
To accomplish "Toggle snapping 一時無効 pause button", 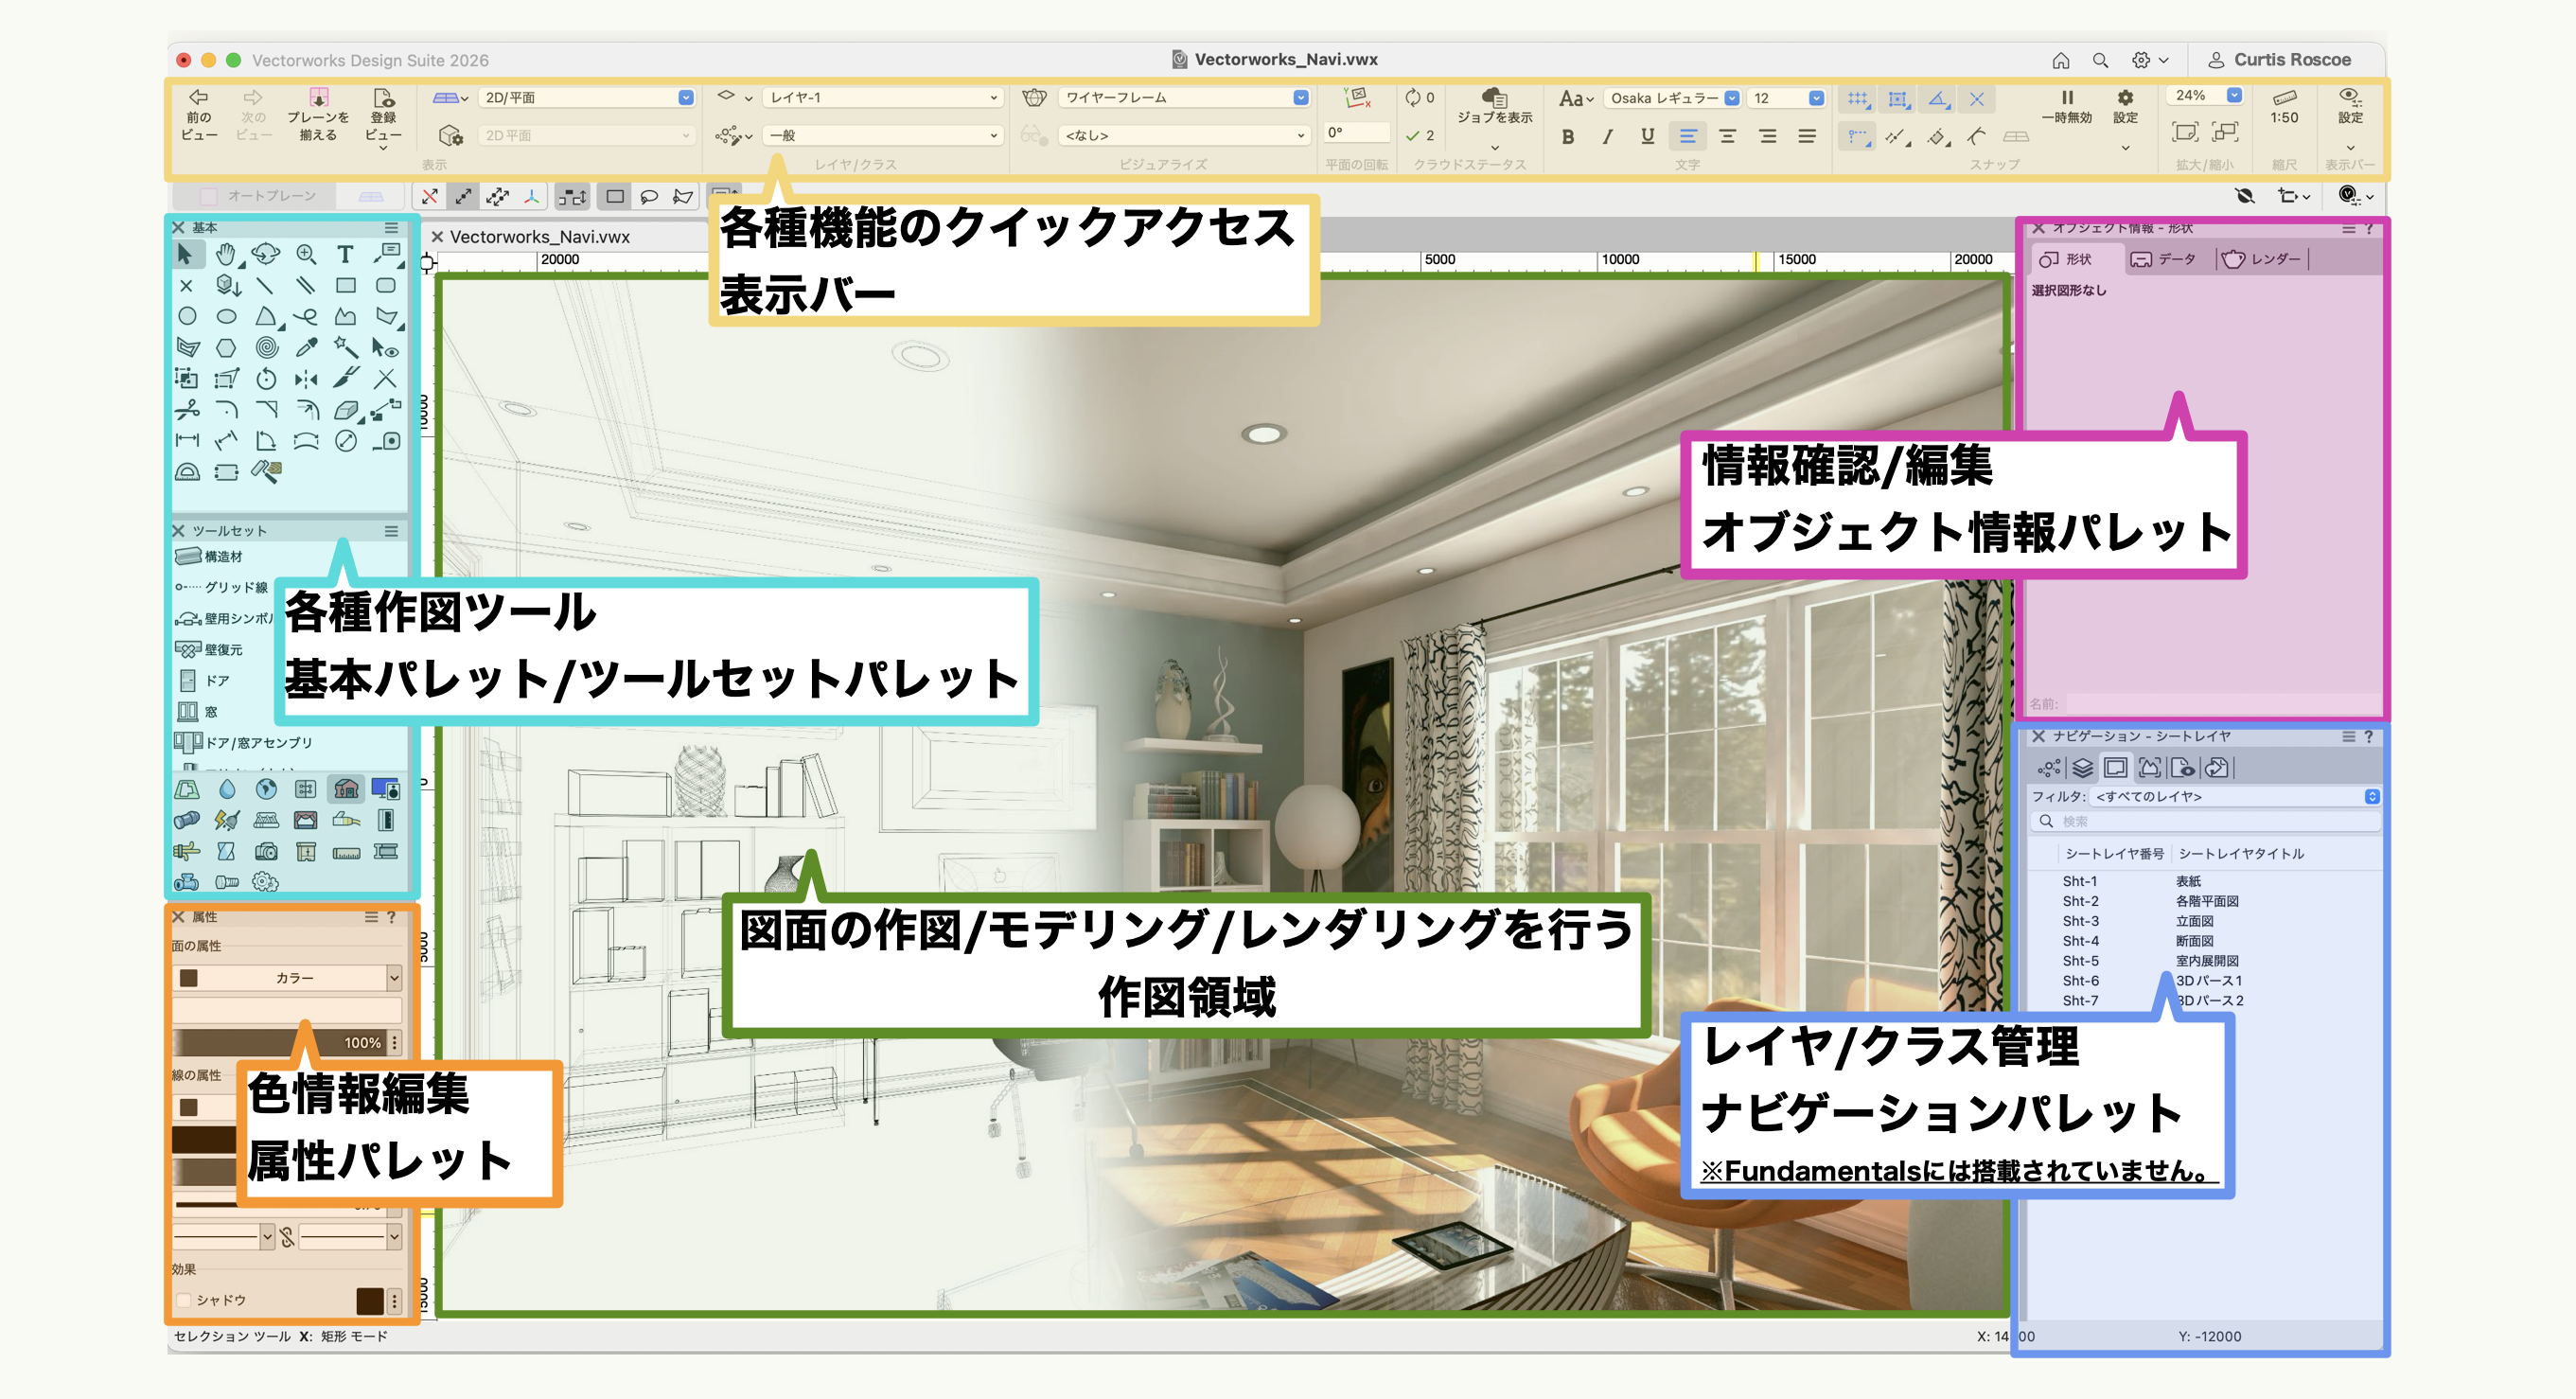I will [2067, 98].
